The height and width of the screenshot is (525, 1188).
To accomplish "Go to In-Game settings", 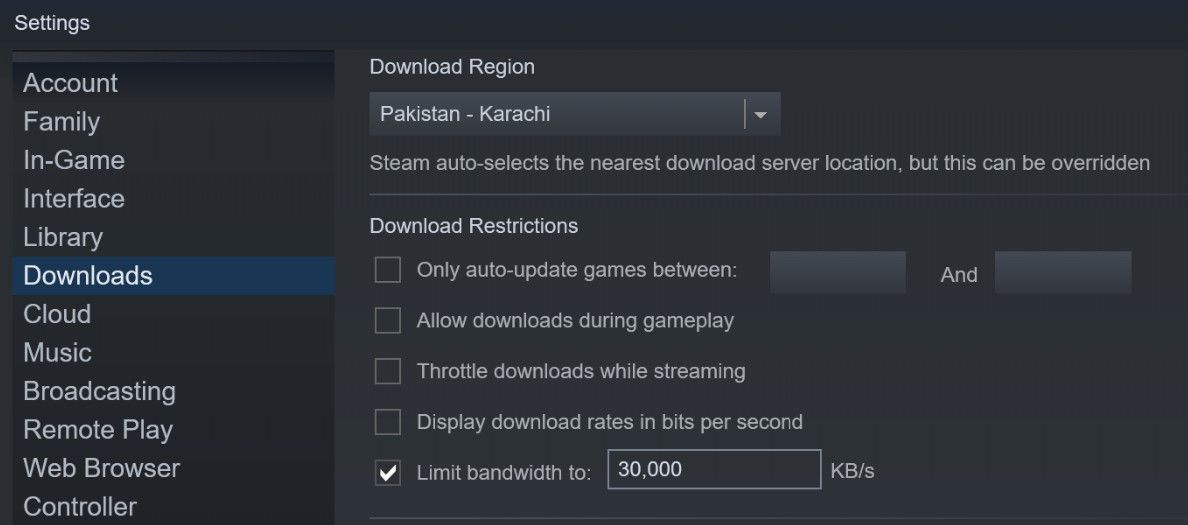I will coord(73,160).
